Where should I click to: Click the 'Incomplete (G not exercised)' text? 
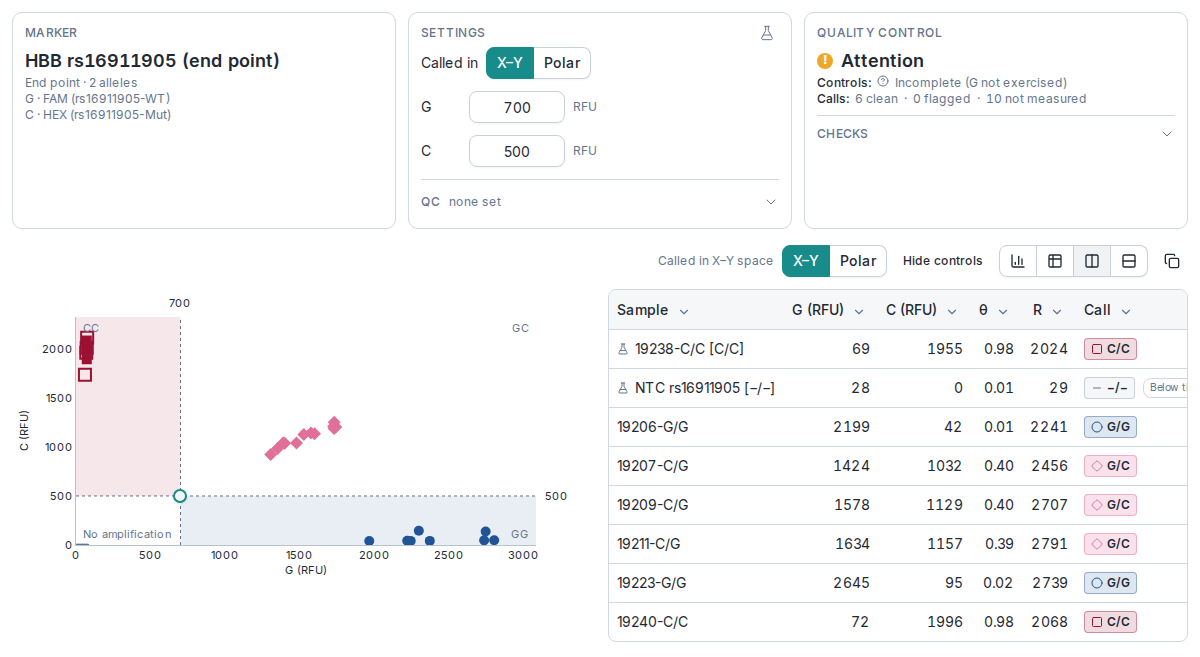click(x=981, y=83)
